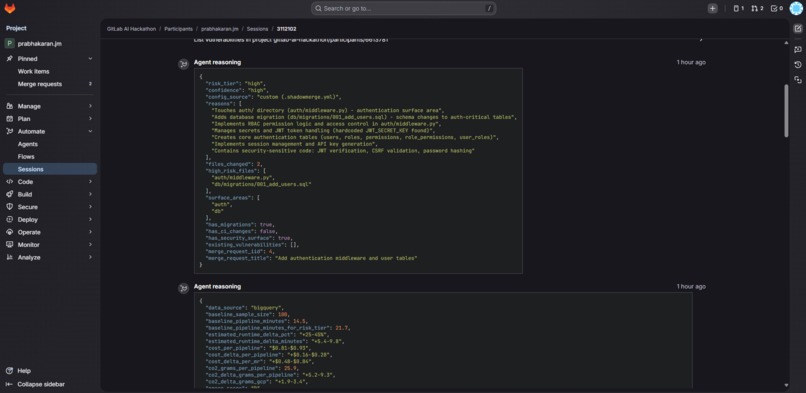
Task: Click the Code section icon
Action: pyautogui.click(x=9, y=182)
